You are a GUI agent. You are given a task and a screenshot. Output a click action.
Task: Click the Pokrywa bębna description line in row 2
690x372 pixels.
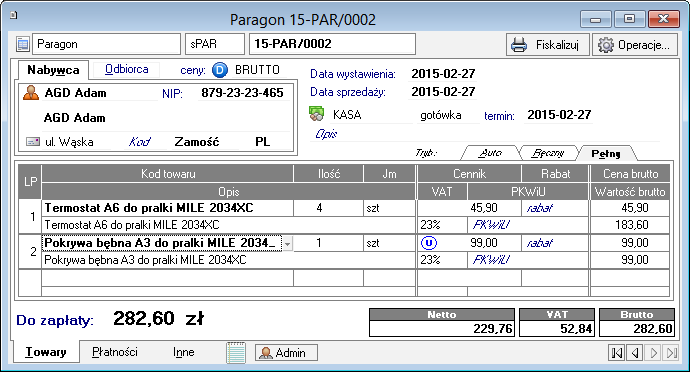(x=228, y=260)
